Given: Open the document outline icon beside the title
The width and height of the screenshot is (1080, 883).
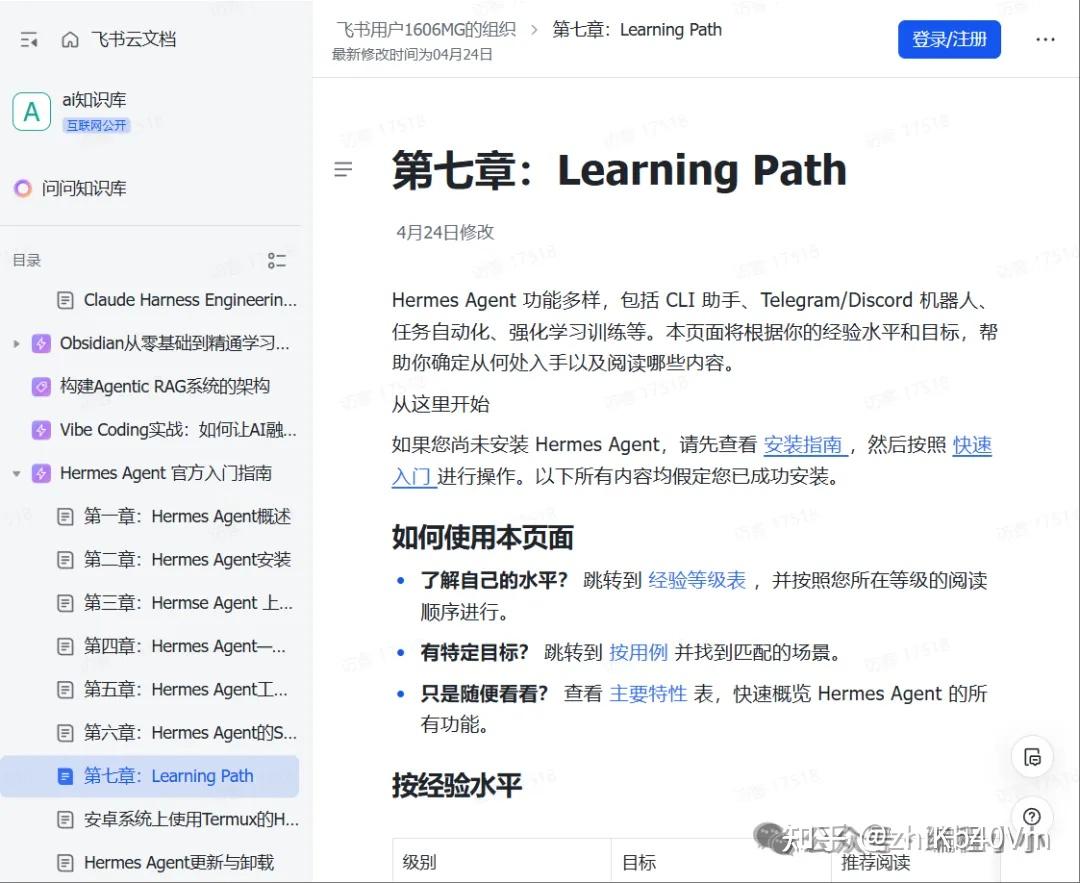Looking at the screenshot, I should pyautogui.click(x=343, y=169).
